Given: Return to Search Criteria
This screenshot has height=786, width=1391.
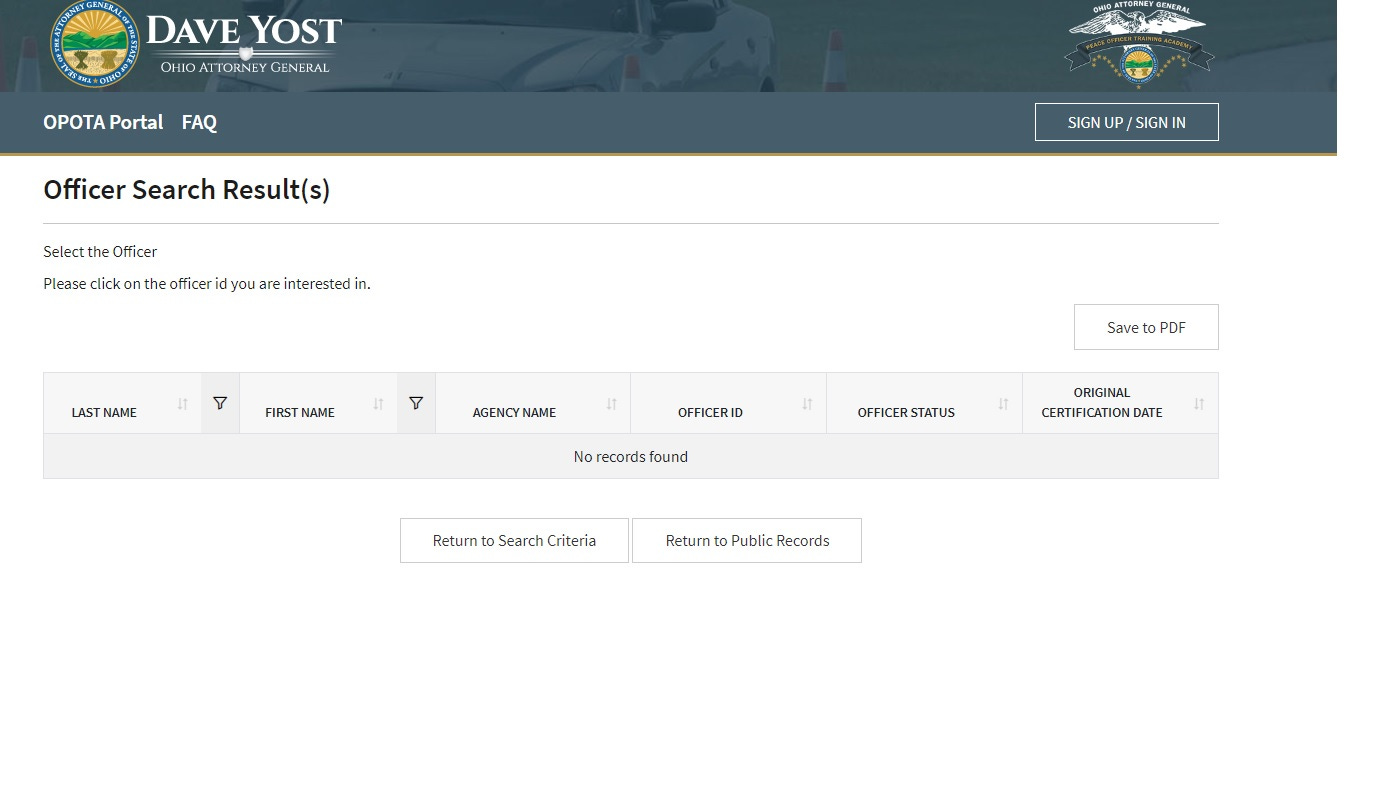Looking at the screenshot, I should 514,540.
